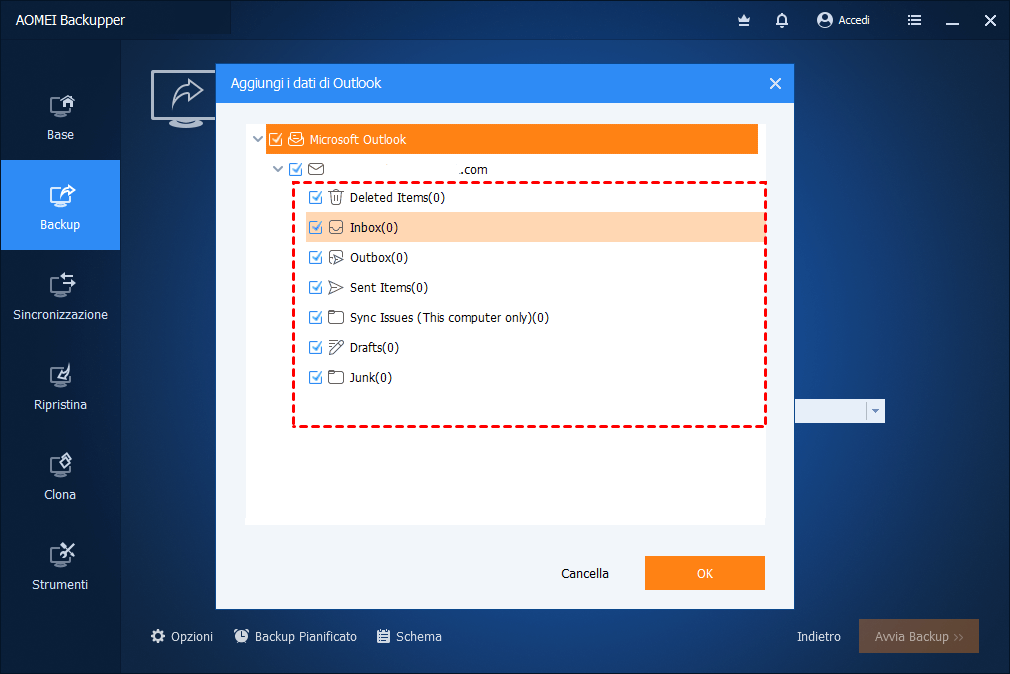Collapse the email account tree node
The image size is (1010, 674).
tap(278, 169)
